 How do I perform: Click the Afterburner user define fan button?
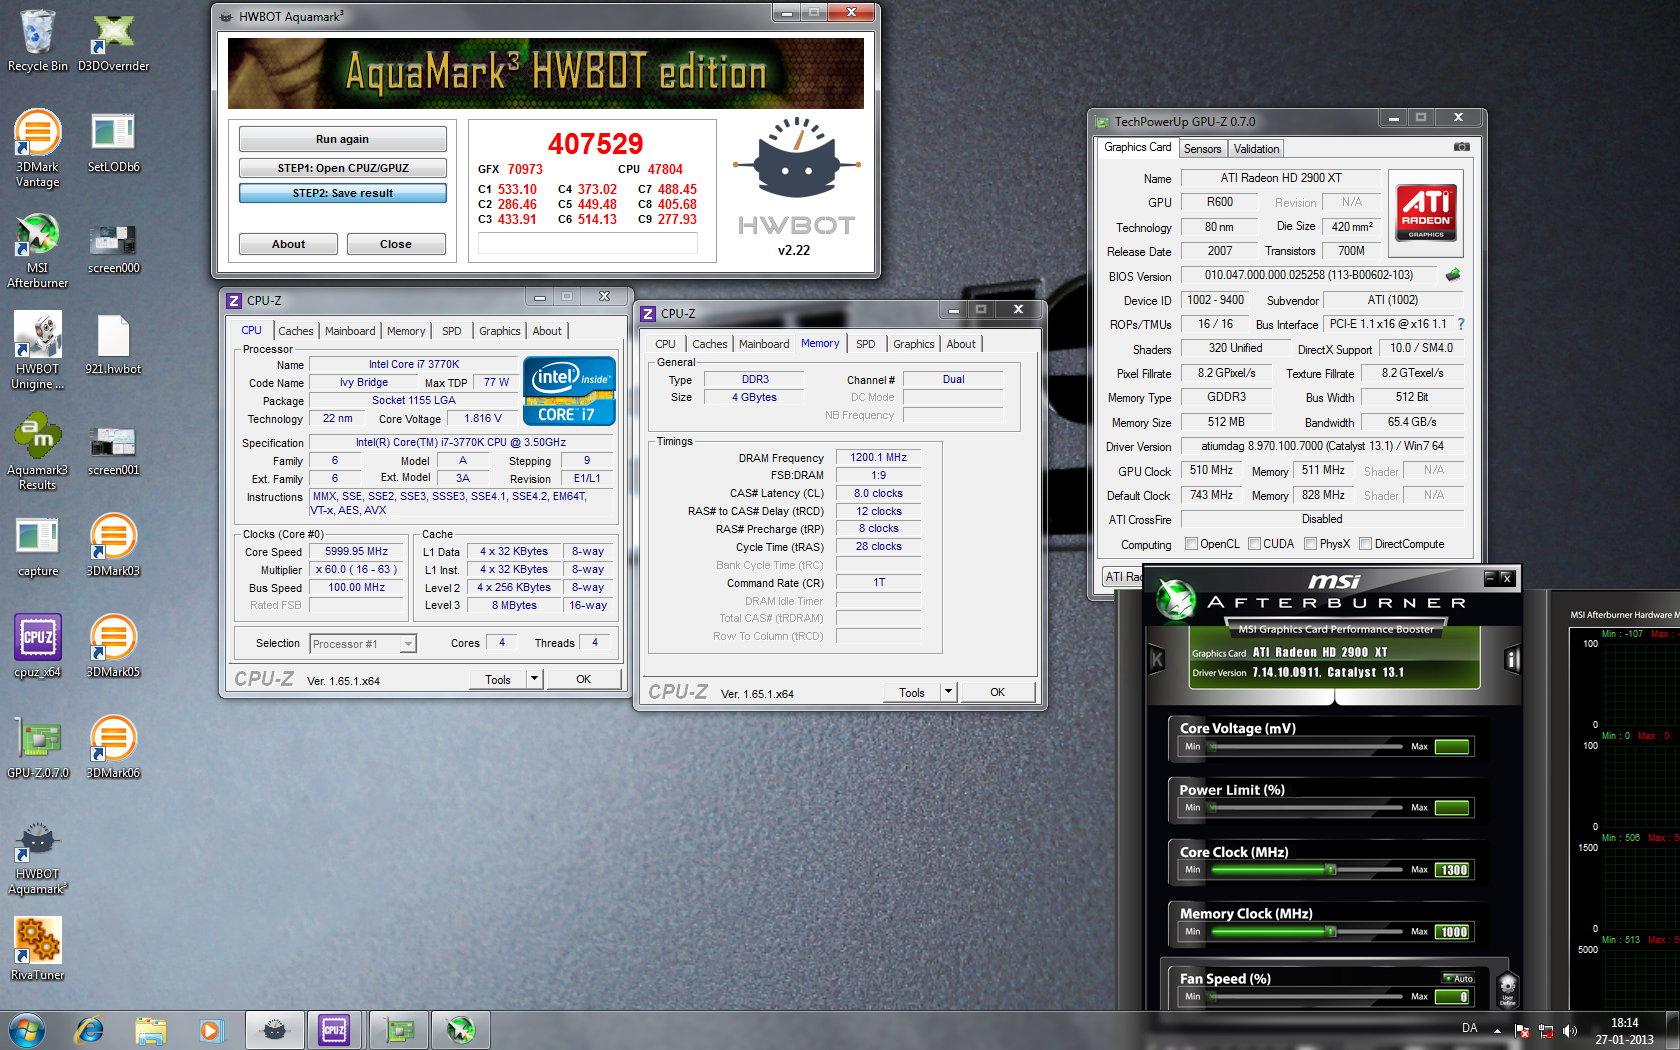1507,988
